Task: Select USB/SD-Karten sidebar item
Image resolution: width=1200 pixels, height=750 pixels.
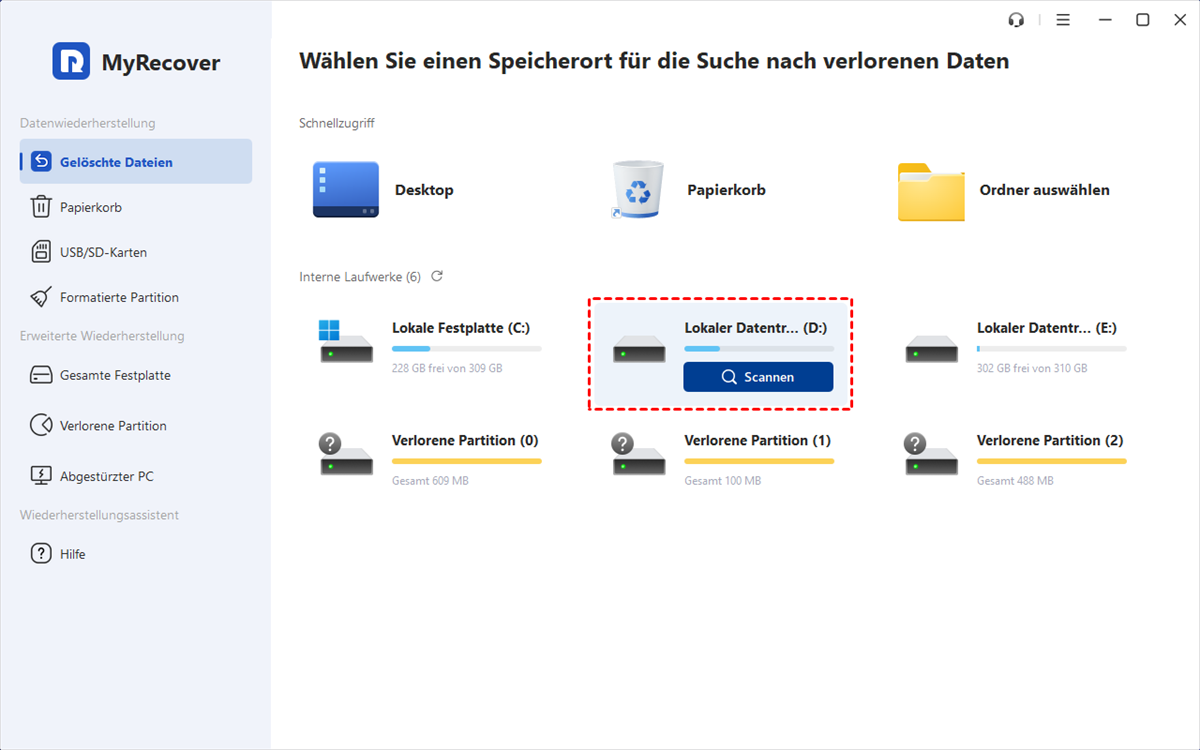Action: coord(103,252)
